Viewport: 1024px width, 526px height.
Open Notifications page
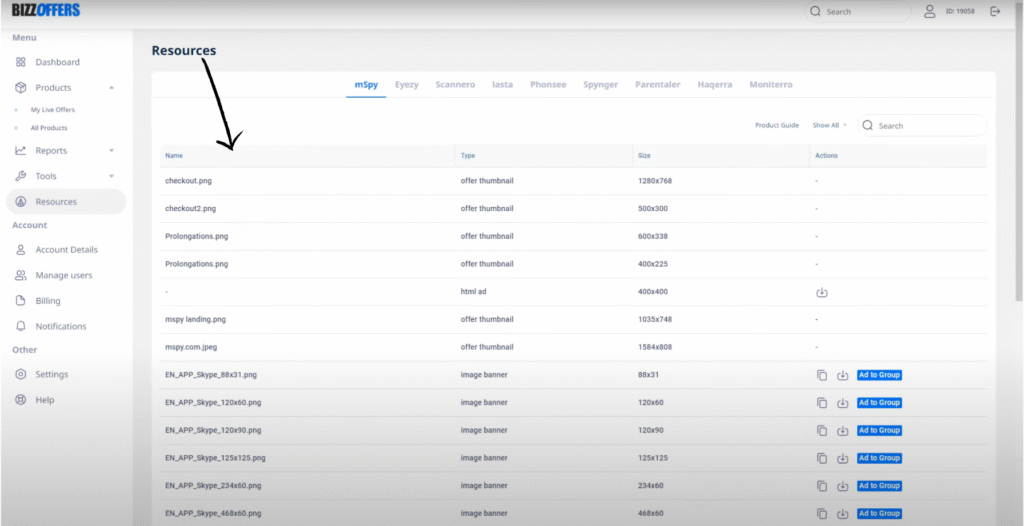(61, 326)
